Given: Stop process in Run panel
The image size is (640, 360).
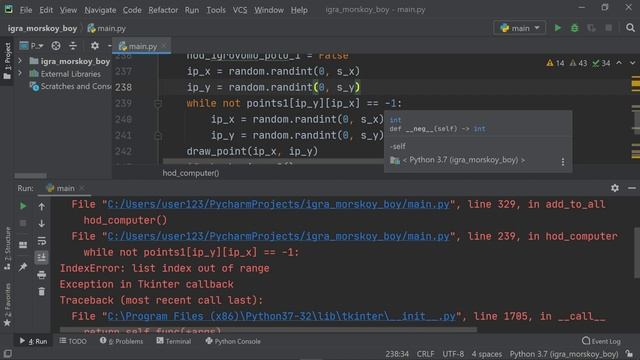Looking at the screenshot, I should [x=23, y=223].
